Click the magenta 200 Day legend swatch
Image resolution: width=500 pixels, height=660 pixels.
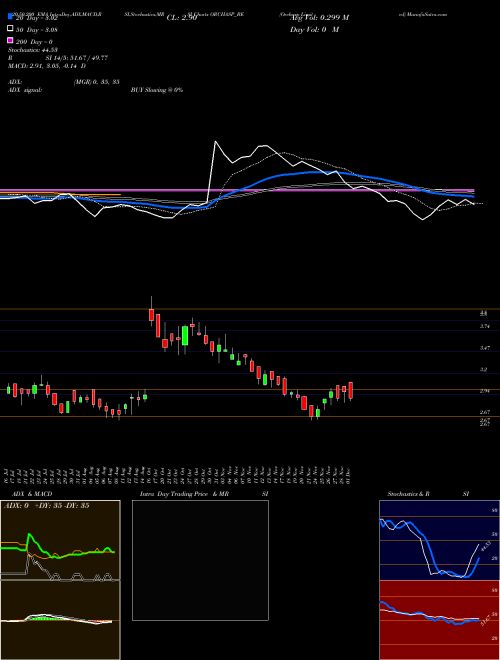[10, 41]
